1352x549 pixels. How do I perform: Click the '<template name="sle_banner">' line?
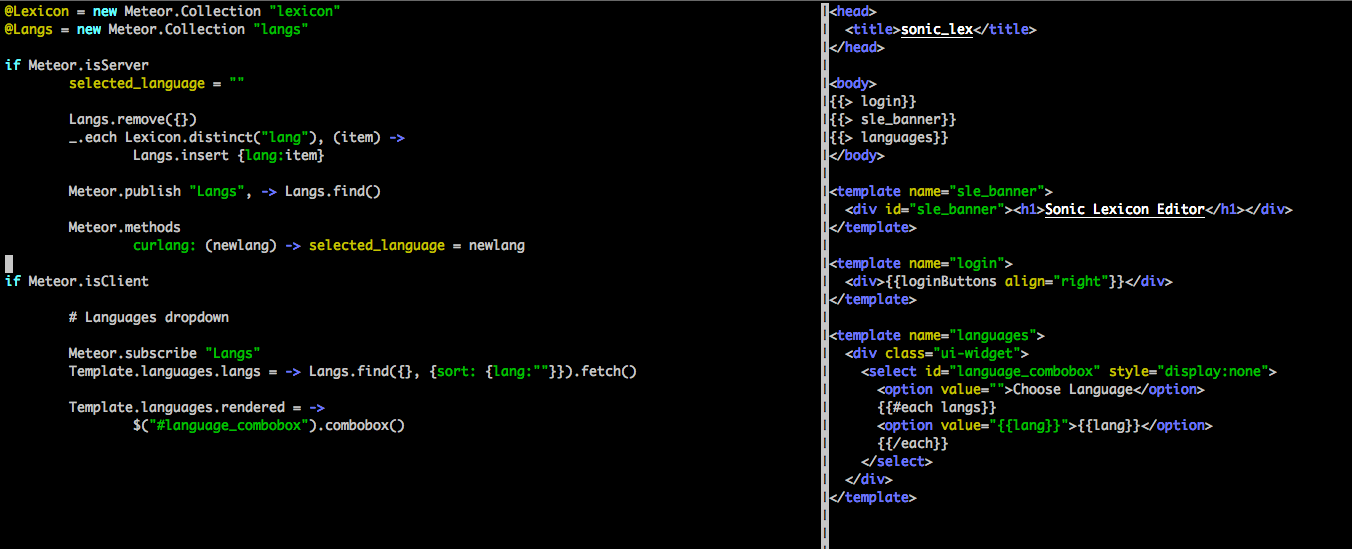[941, 191]
